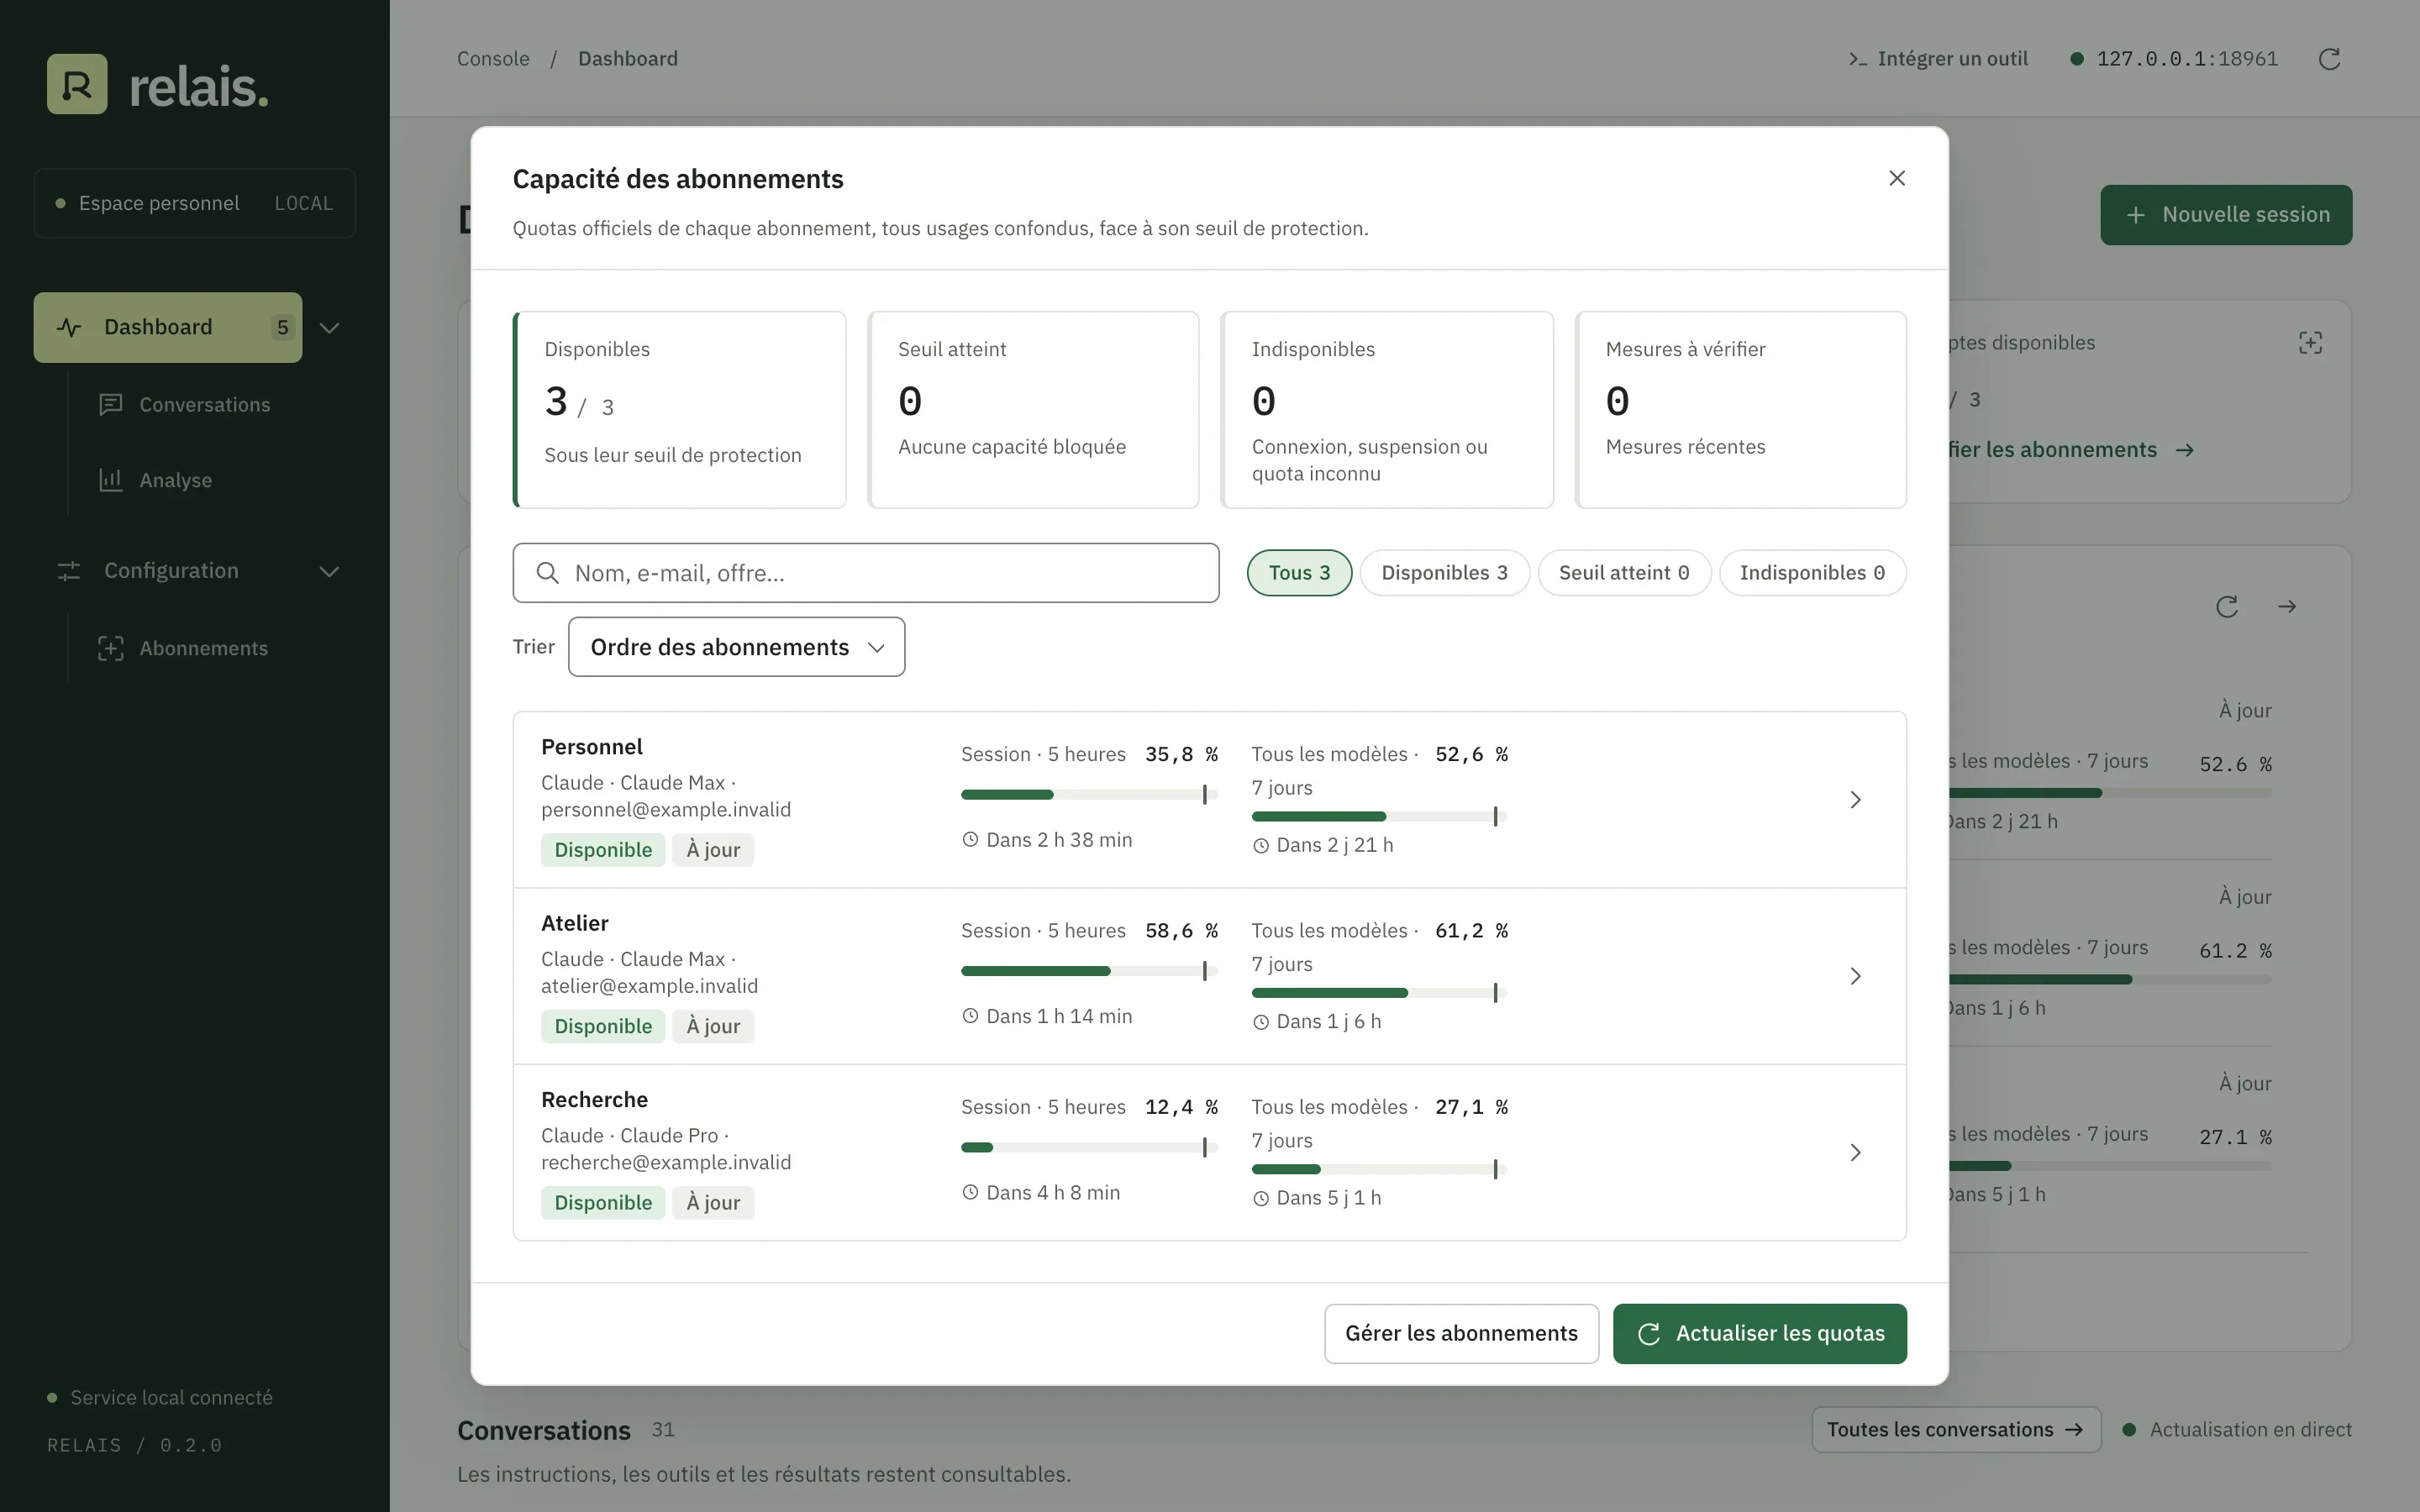Open Toutes les conversations link
The height and width of the screenshot is (1512, 2420).
pyautogui.click(x=1956, y=1430)
